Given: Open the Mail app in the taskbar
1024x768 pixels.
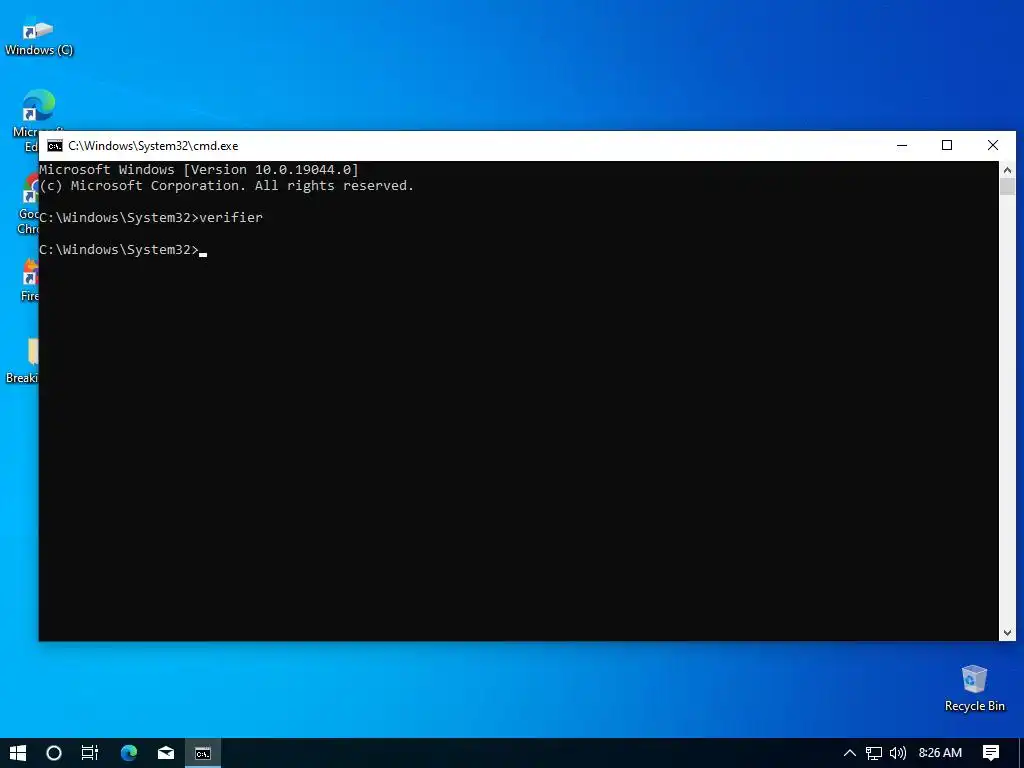Looking at the screenshot, I should pos(166,753).
